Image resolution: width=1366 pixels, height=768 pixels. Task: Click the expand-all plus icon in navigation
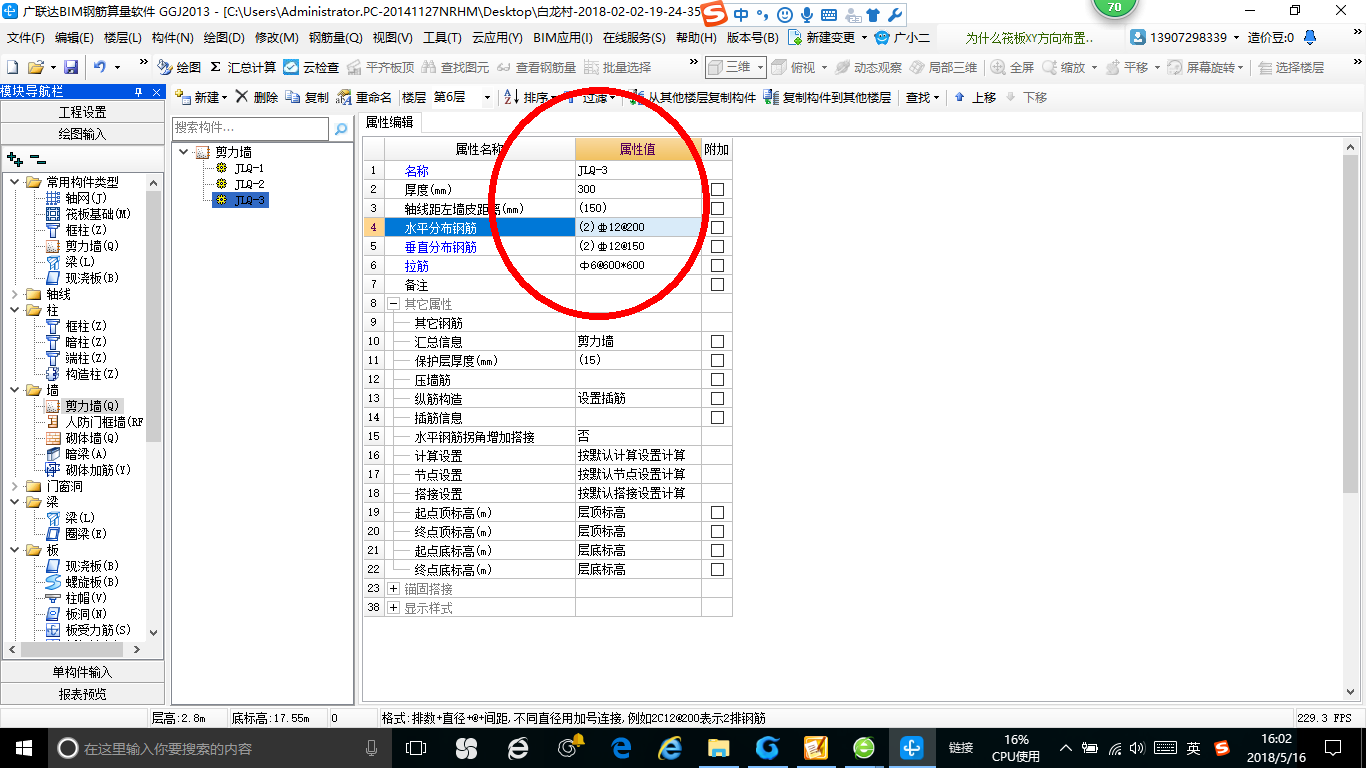[14, 159]
